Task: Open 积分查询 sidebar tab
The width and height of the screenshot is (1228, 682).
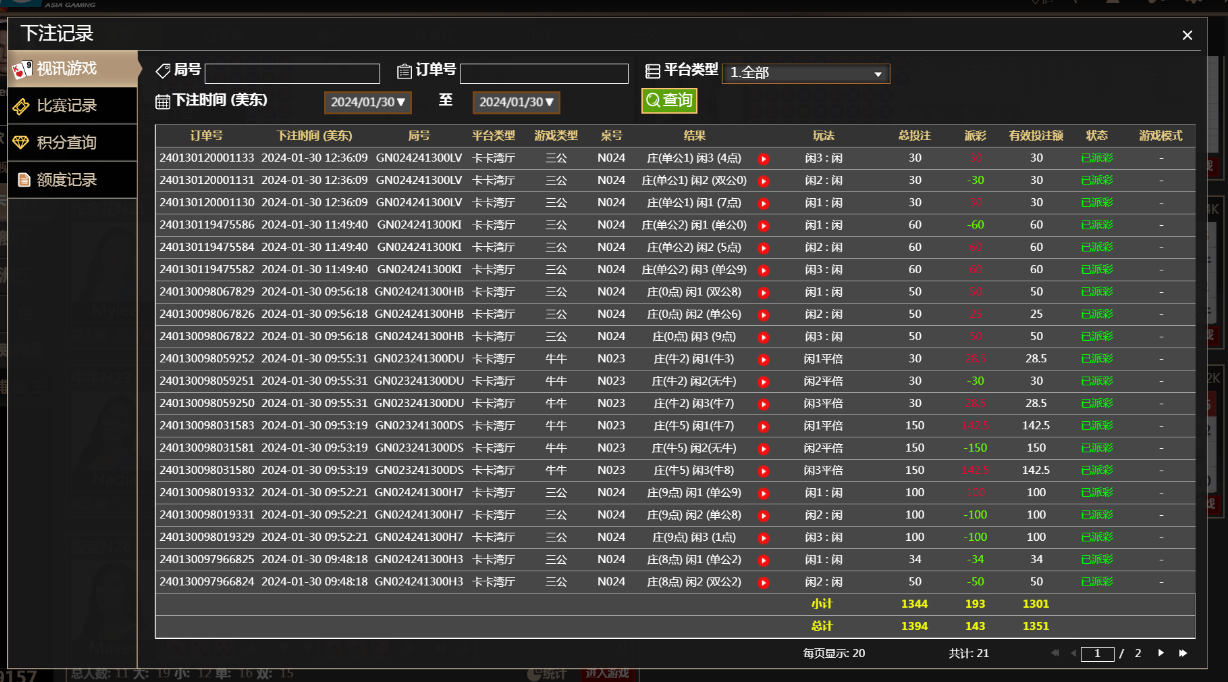Action: (x=69, y=143)
